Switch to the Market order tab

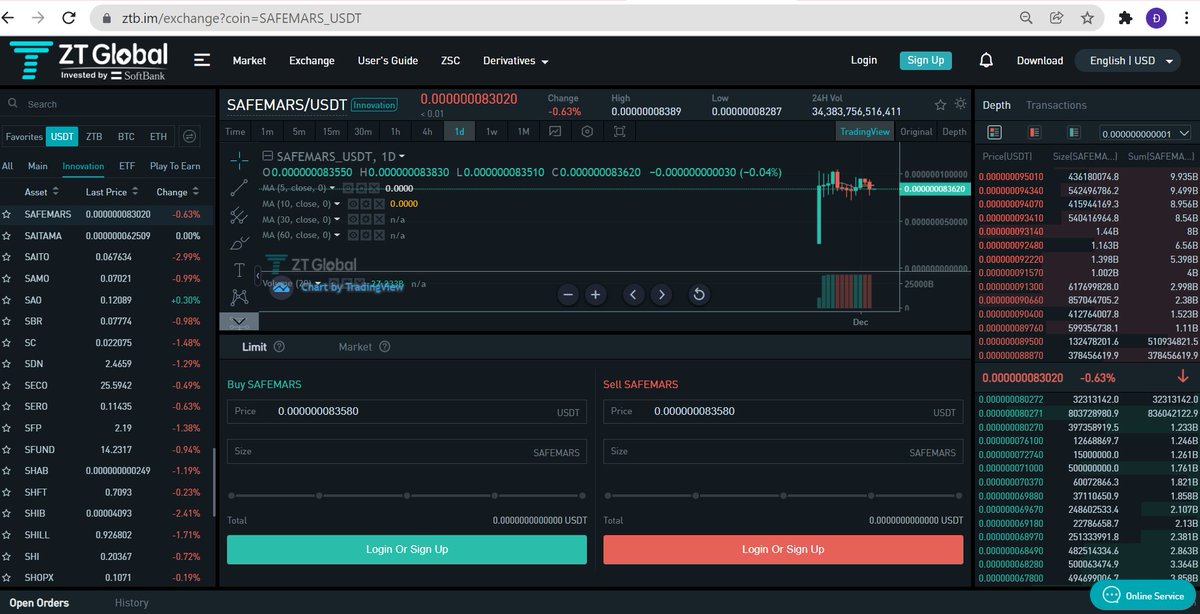[355, 347]
